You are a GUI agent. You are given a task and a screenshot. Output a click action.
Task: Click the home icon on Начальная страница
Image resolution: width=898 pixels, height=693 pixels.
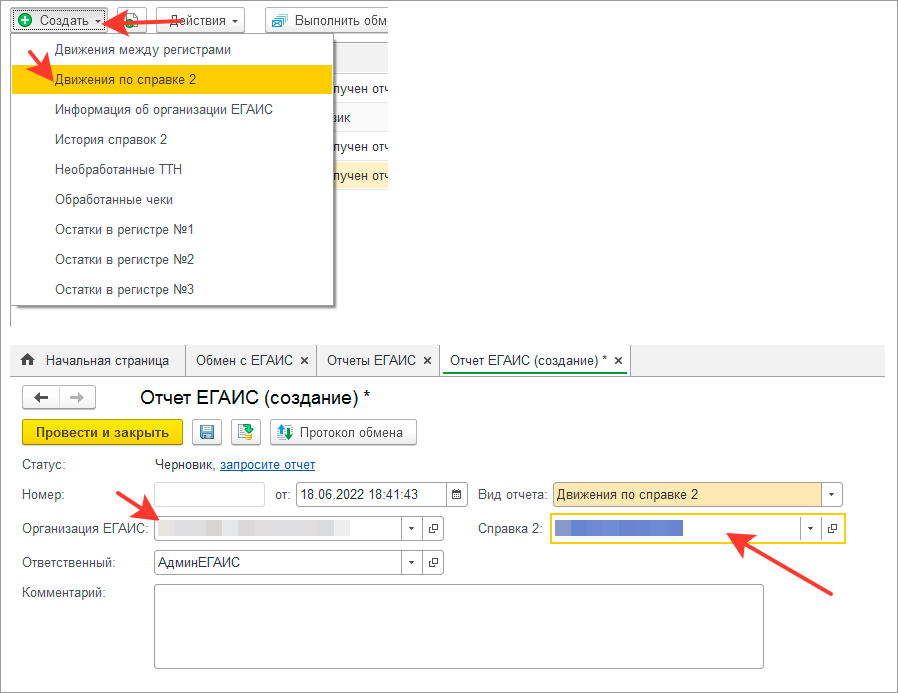27,360
